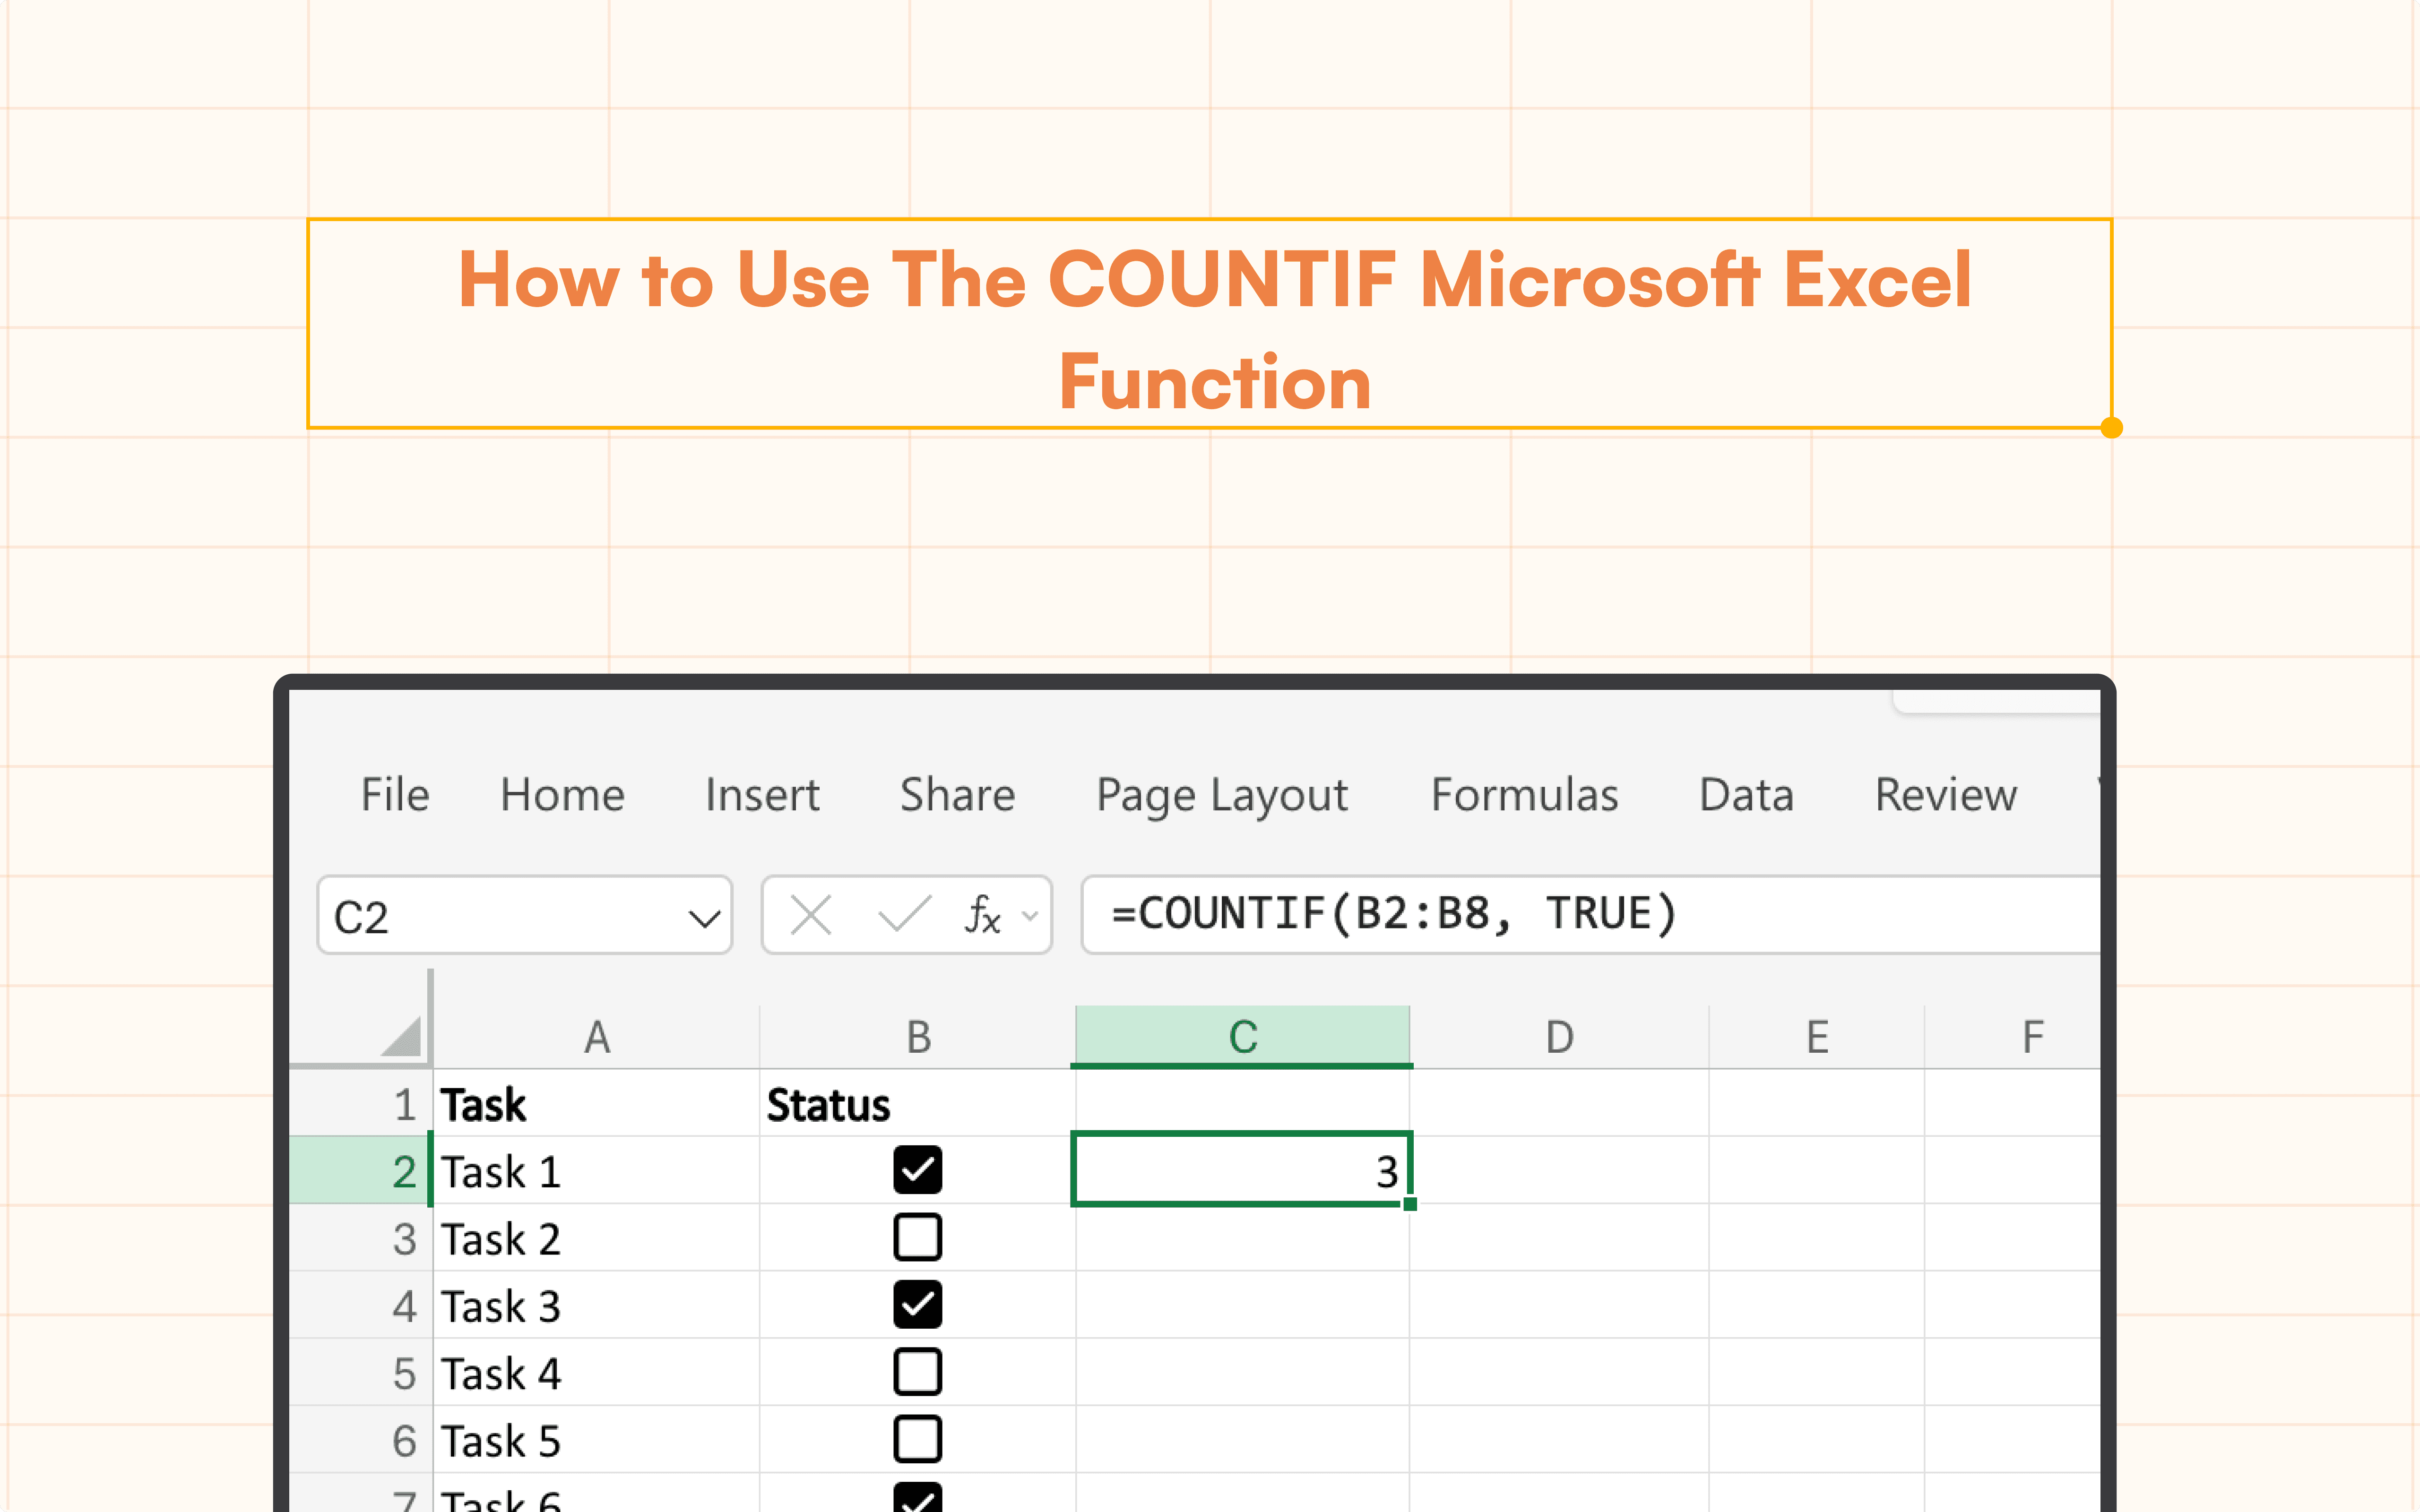
Task: Select column B header
Action: [918, 1037]
